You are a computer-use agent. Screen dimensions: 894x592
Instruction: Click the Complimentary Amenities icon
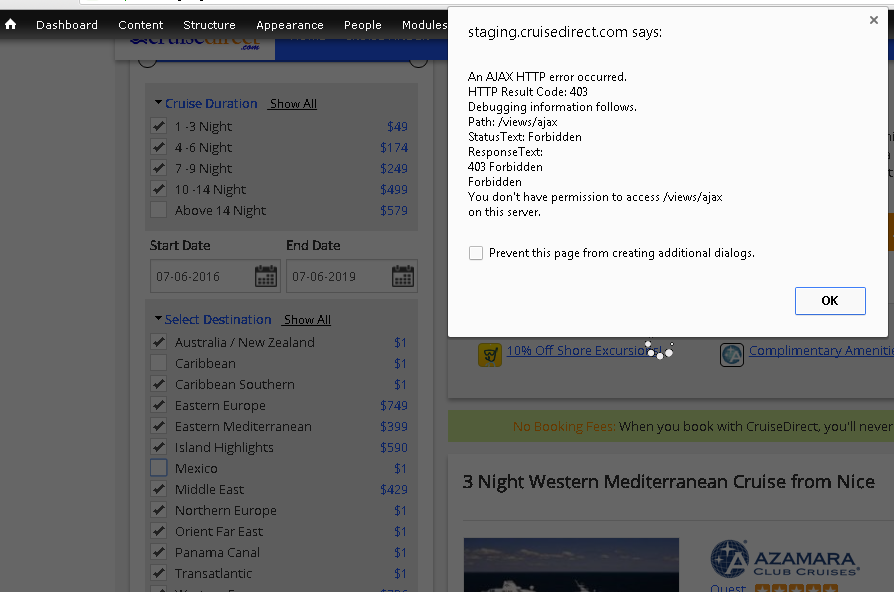732,355
